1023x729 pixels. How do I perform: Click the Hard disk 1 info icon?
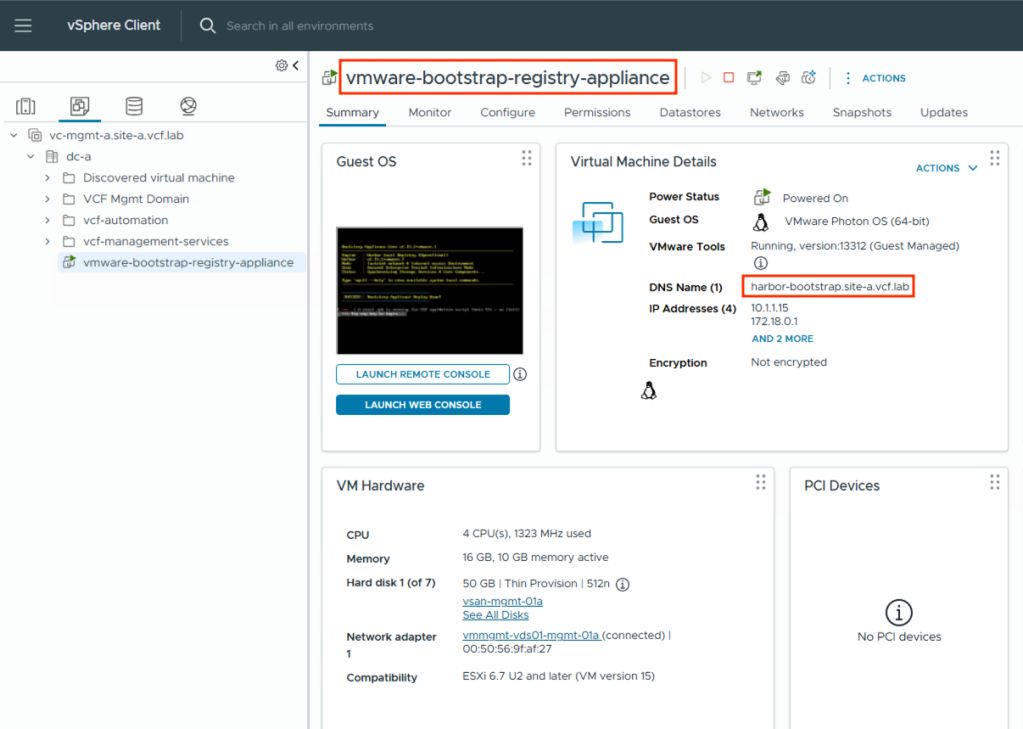point(622,584)
